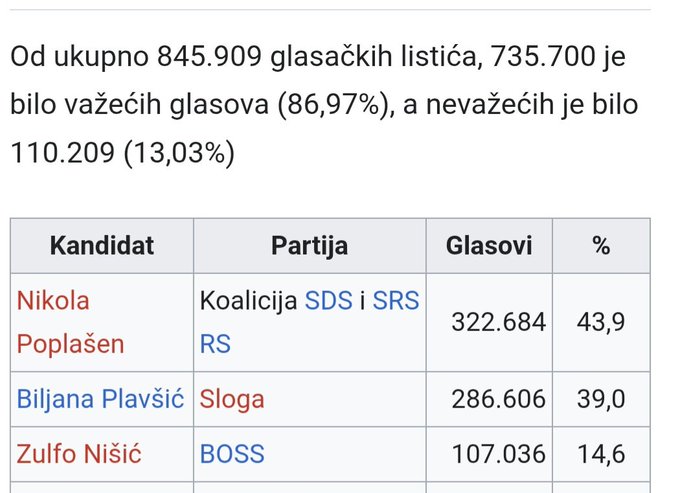Image resolution: width=680 pixels, height=493 pixels.
Task: Open the SRS RS party link
Action: (x=396, y=300)
